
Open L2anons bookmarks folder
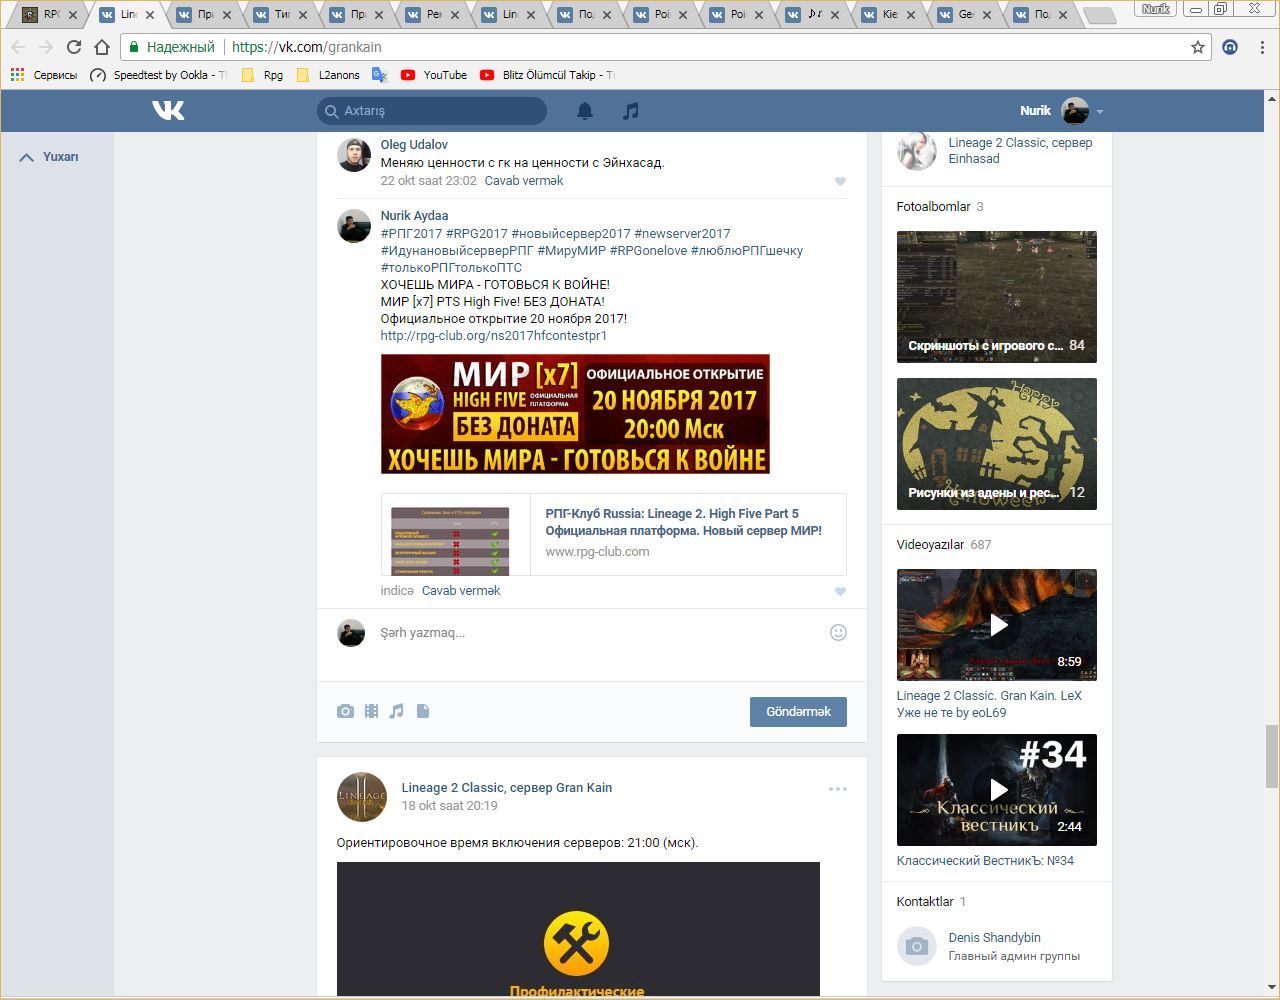tap(328, 75)
